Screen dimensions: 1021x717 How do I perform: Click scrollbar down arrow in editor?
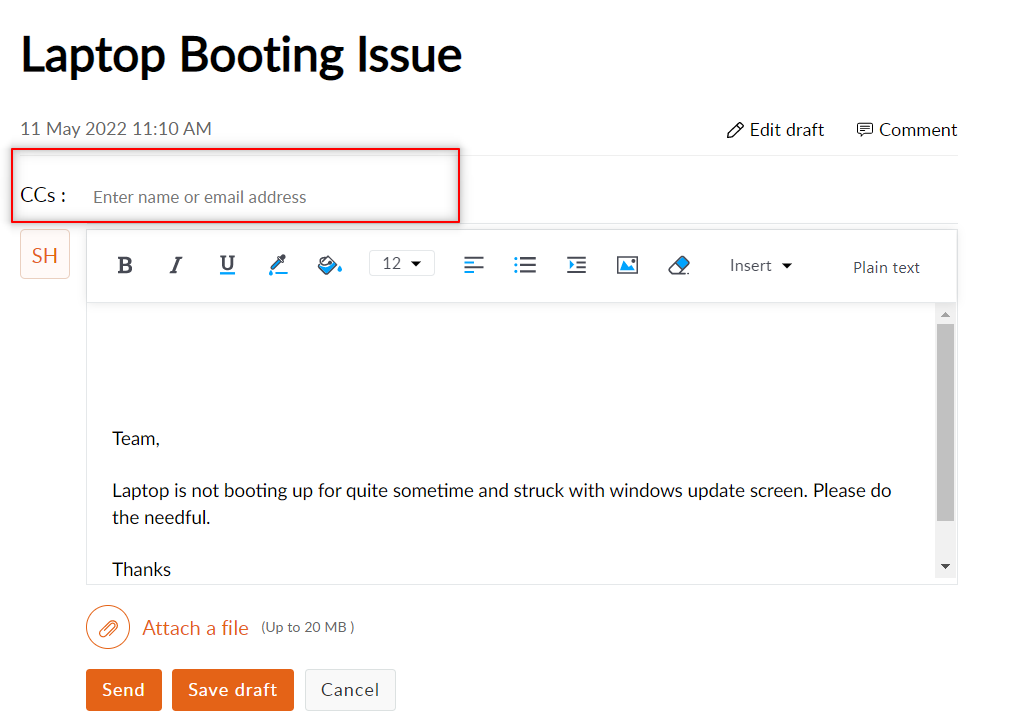pos(945,567)
